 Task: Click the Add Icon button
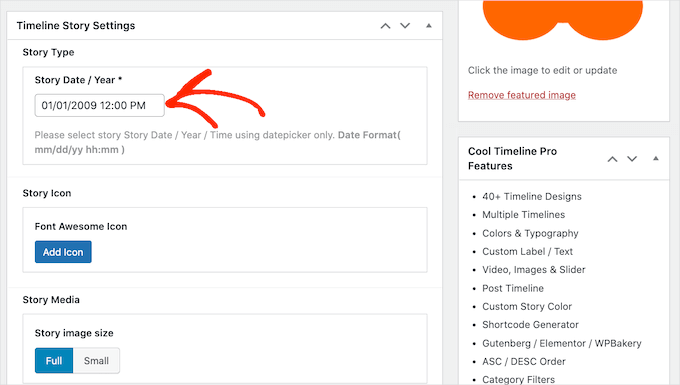63,252
